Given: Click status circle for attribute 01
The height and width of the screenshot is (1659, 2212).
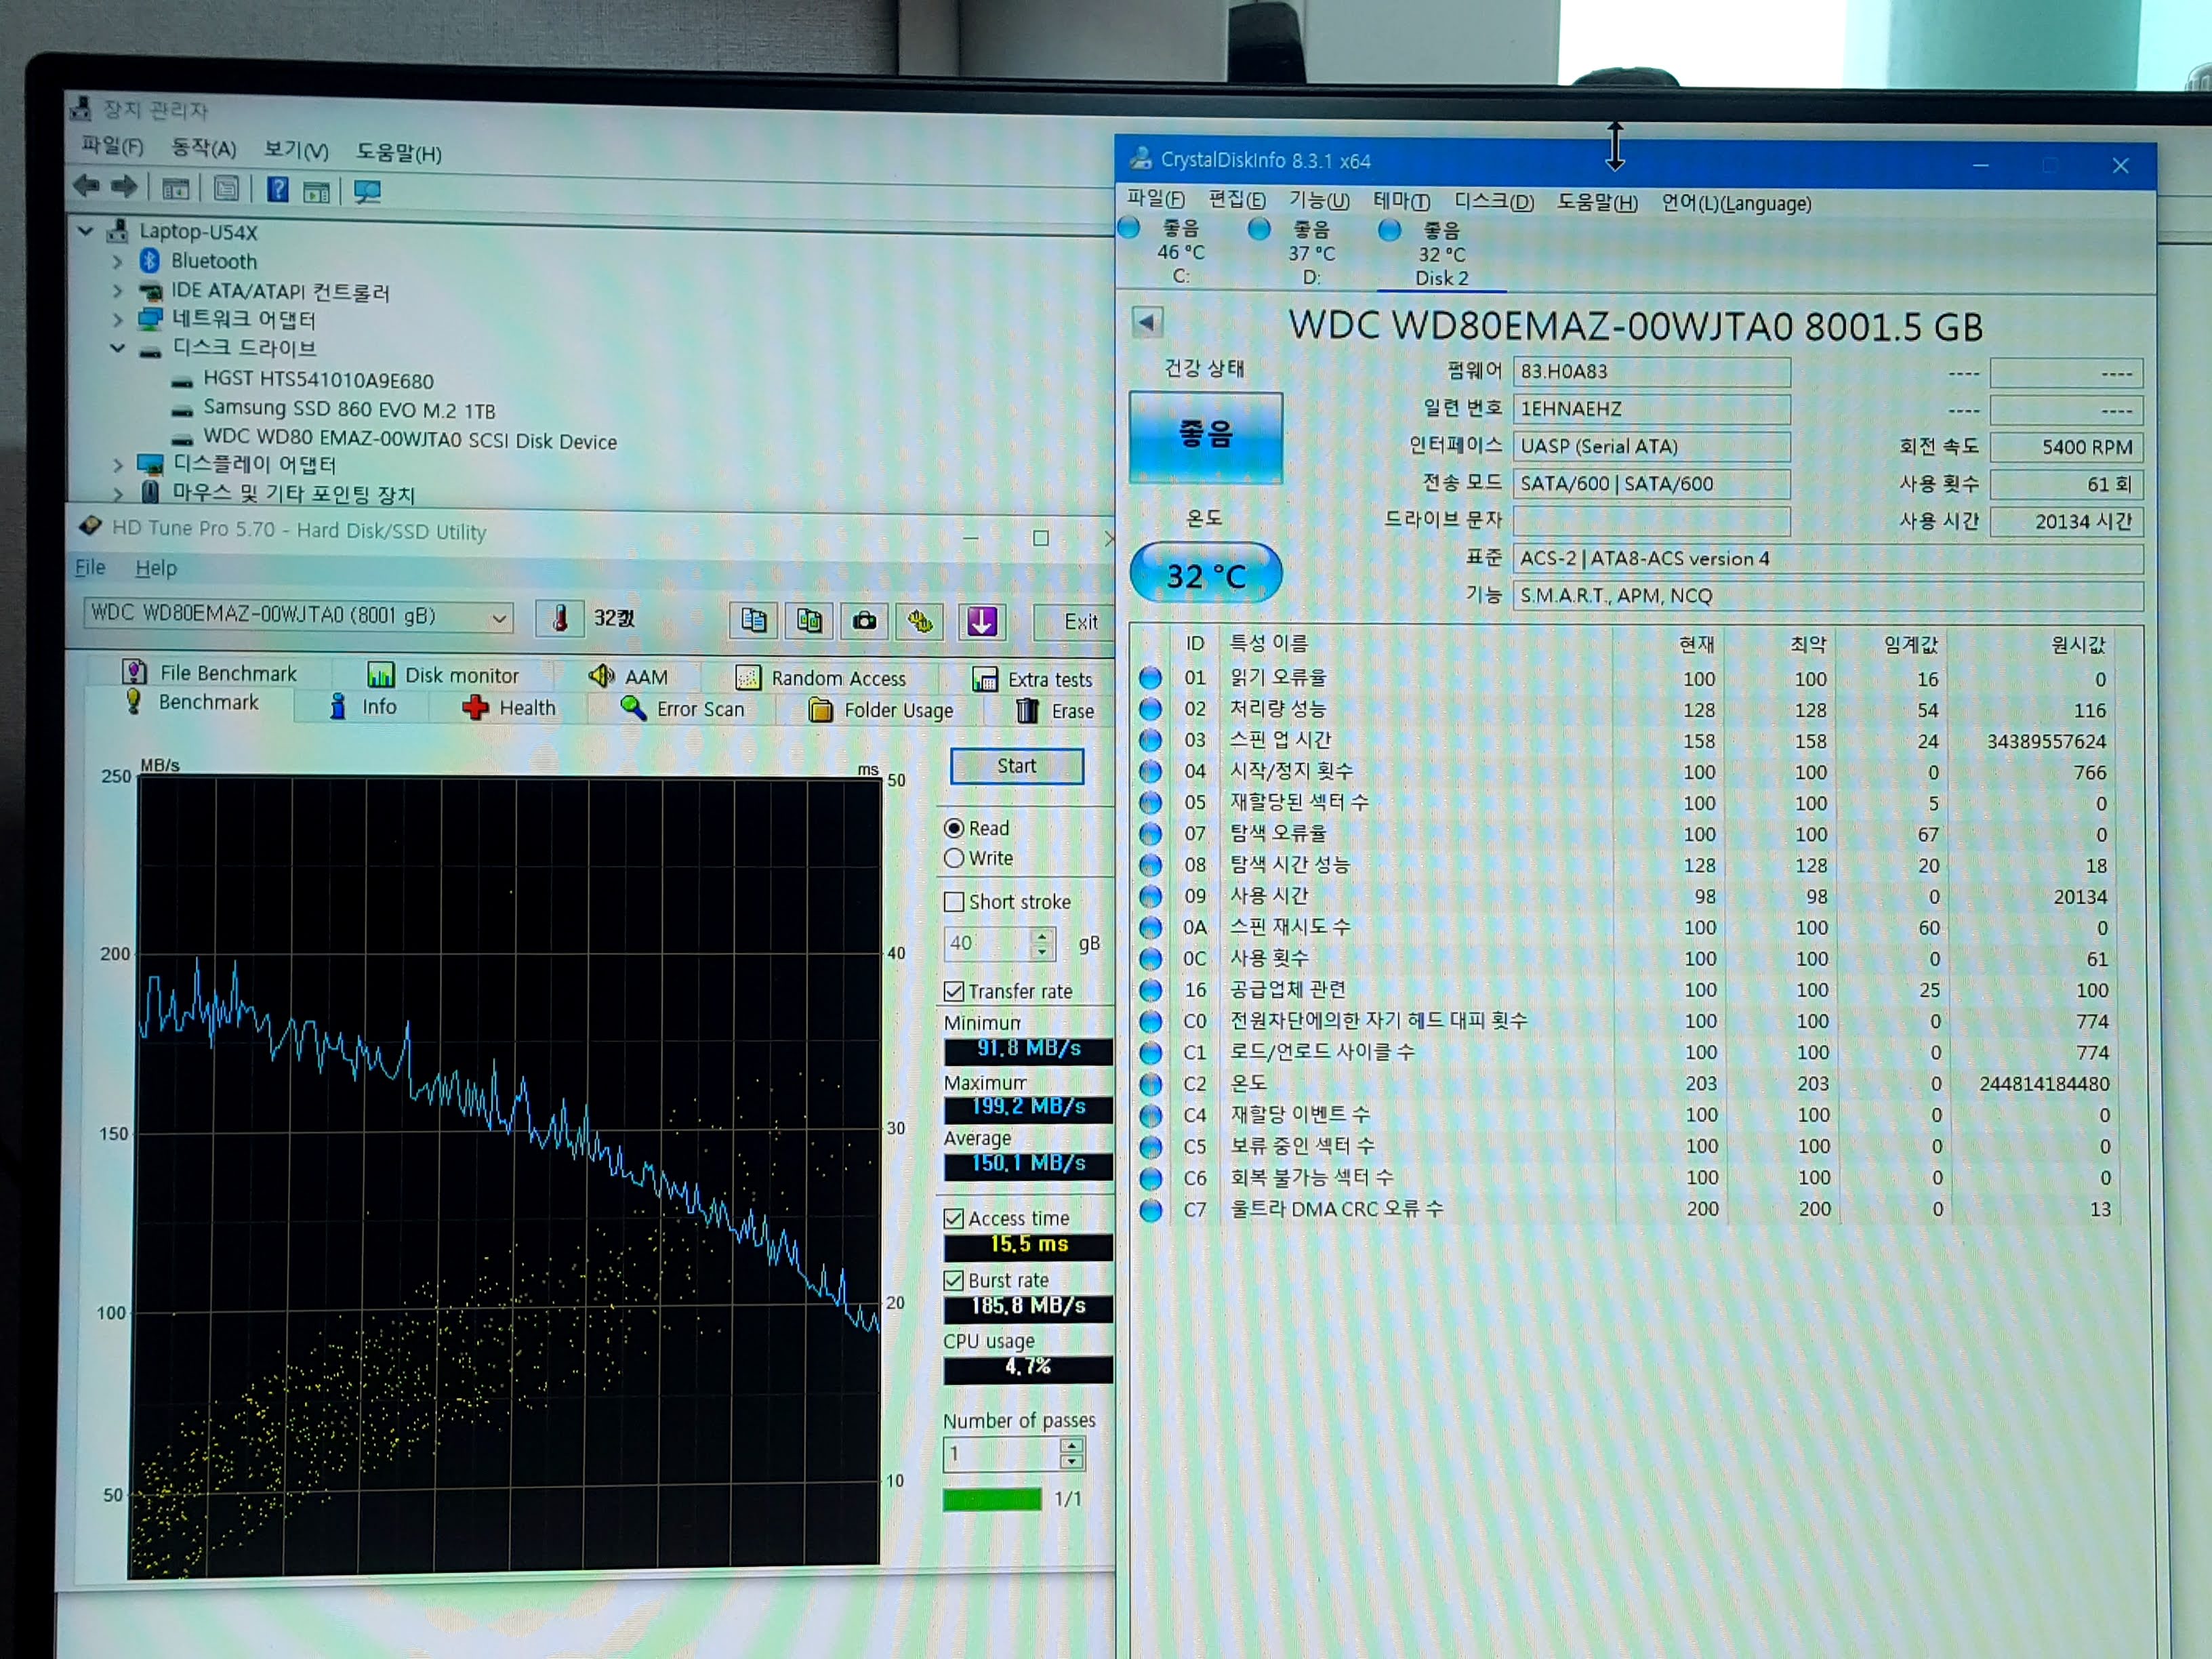Looking at the screenshot, I should click(1151, 678).
